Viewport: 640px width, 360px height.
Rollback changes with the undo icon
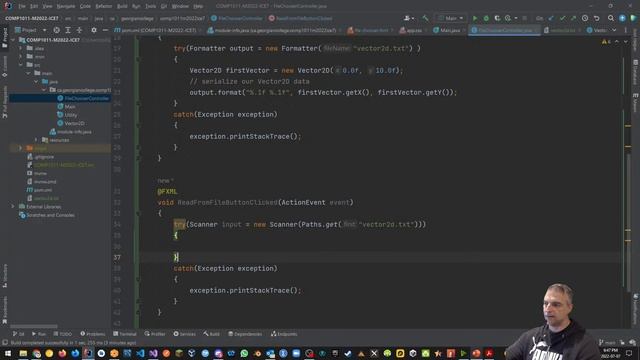tap(596, 18)
